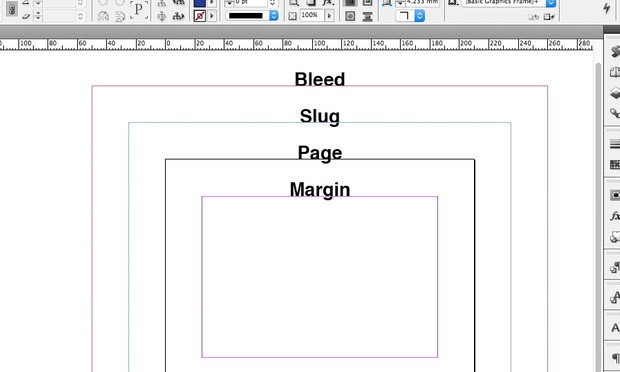Click the shear angle input field
Screen dimensions: 620x372
59,16
